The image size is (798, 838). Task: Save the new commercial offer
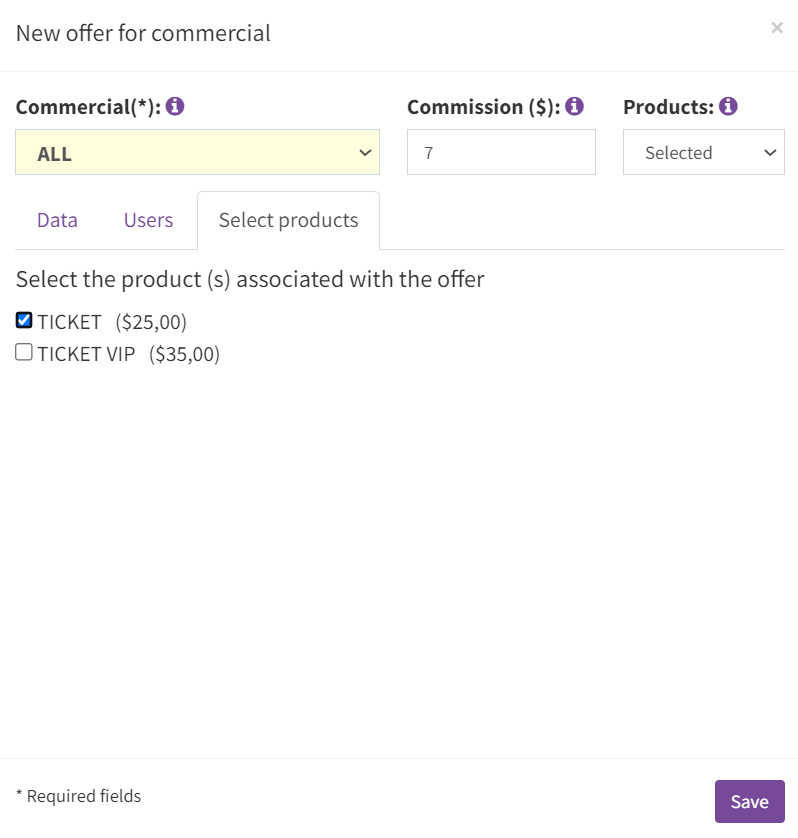pyautogui.click(x=750, y=801)
